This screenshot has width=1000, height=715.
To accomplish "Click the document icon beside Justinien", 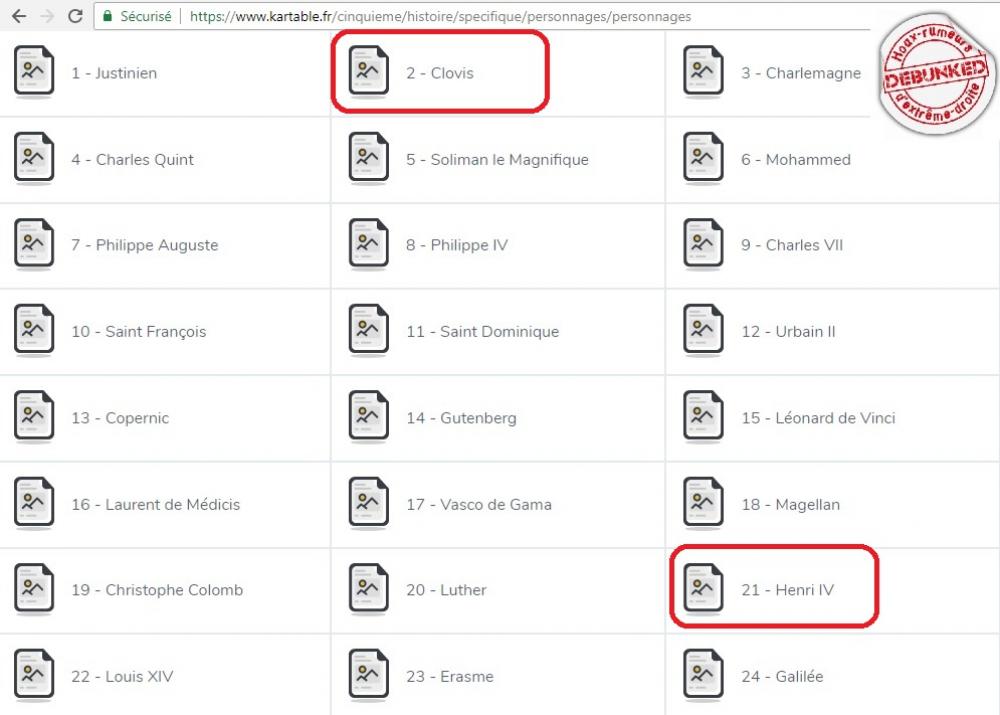I will [34, 72].
